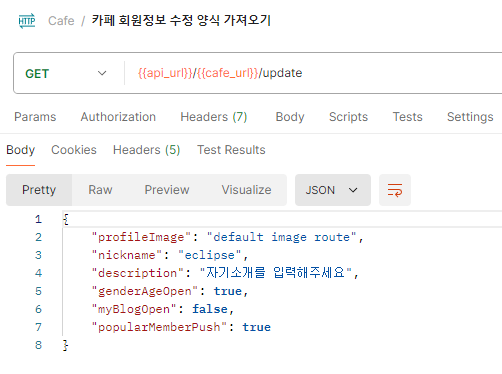Click the false value of myBlogOpen

pyautogui.click(x=210, y=309)
